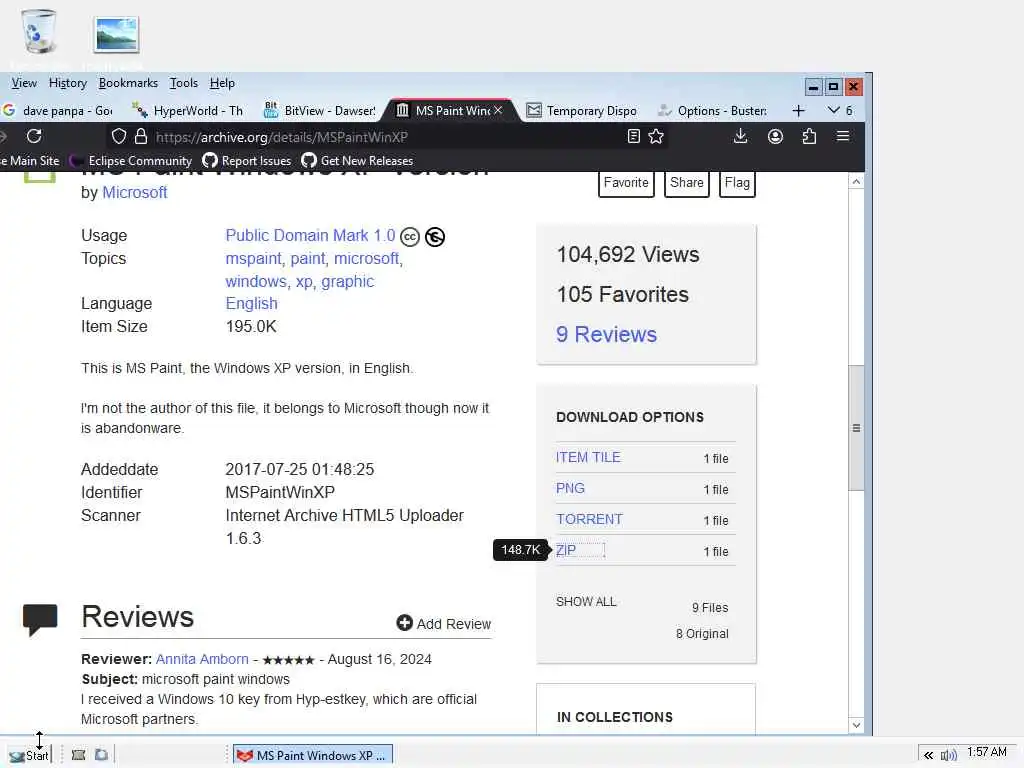Image resolution: width=1024 pixels, height=768 pixels.
Task: Click the Favorite button
Action: [626, 183]
